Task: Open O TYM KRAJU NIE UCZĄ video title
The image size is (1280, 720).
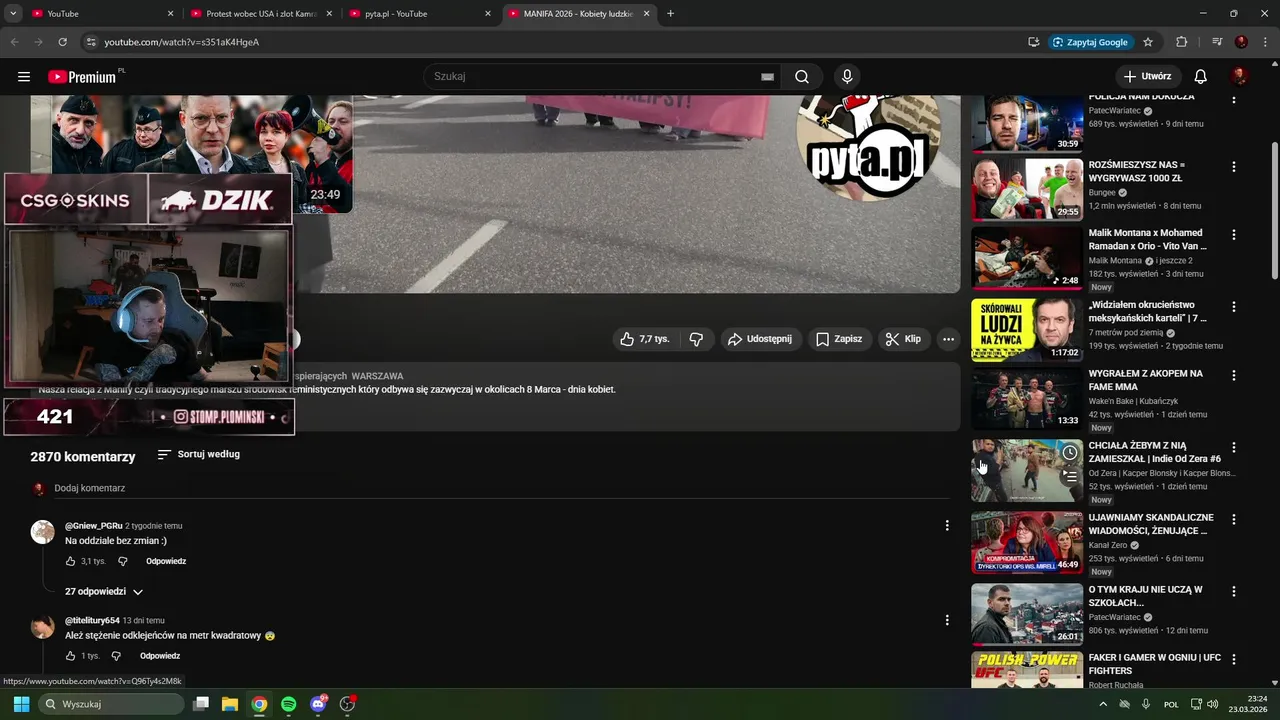Action: [1146, 596]
